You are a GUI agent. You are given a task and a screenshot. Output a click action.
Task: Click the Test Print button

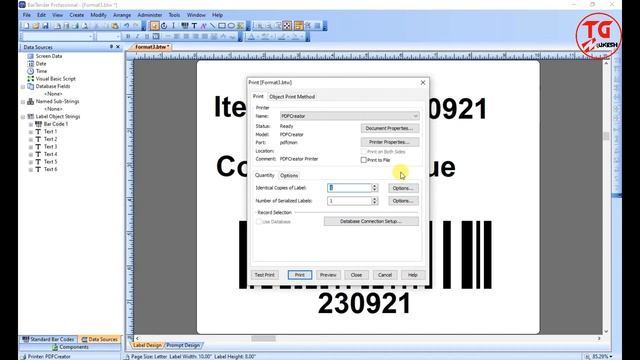(x=264, y=275)
